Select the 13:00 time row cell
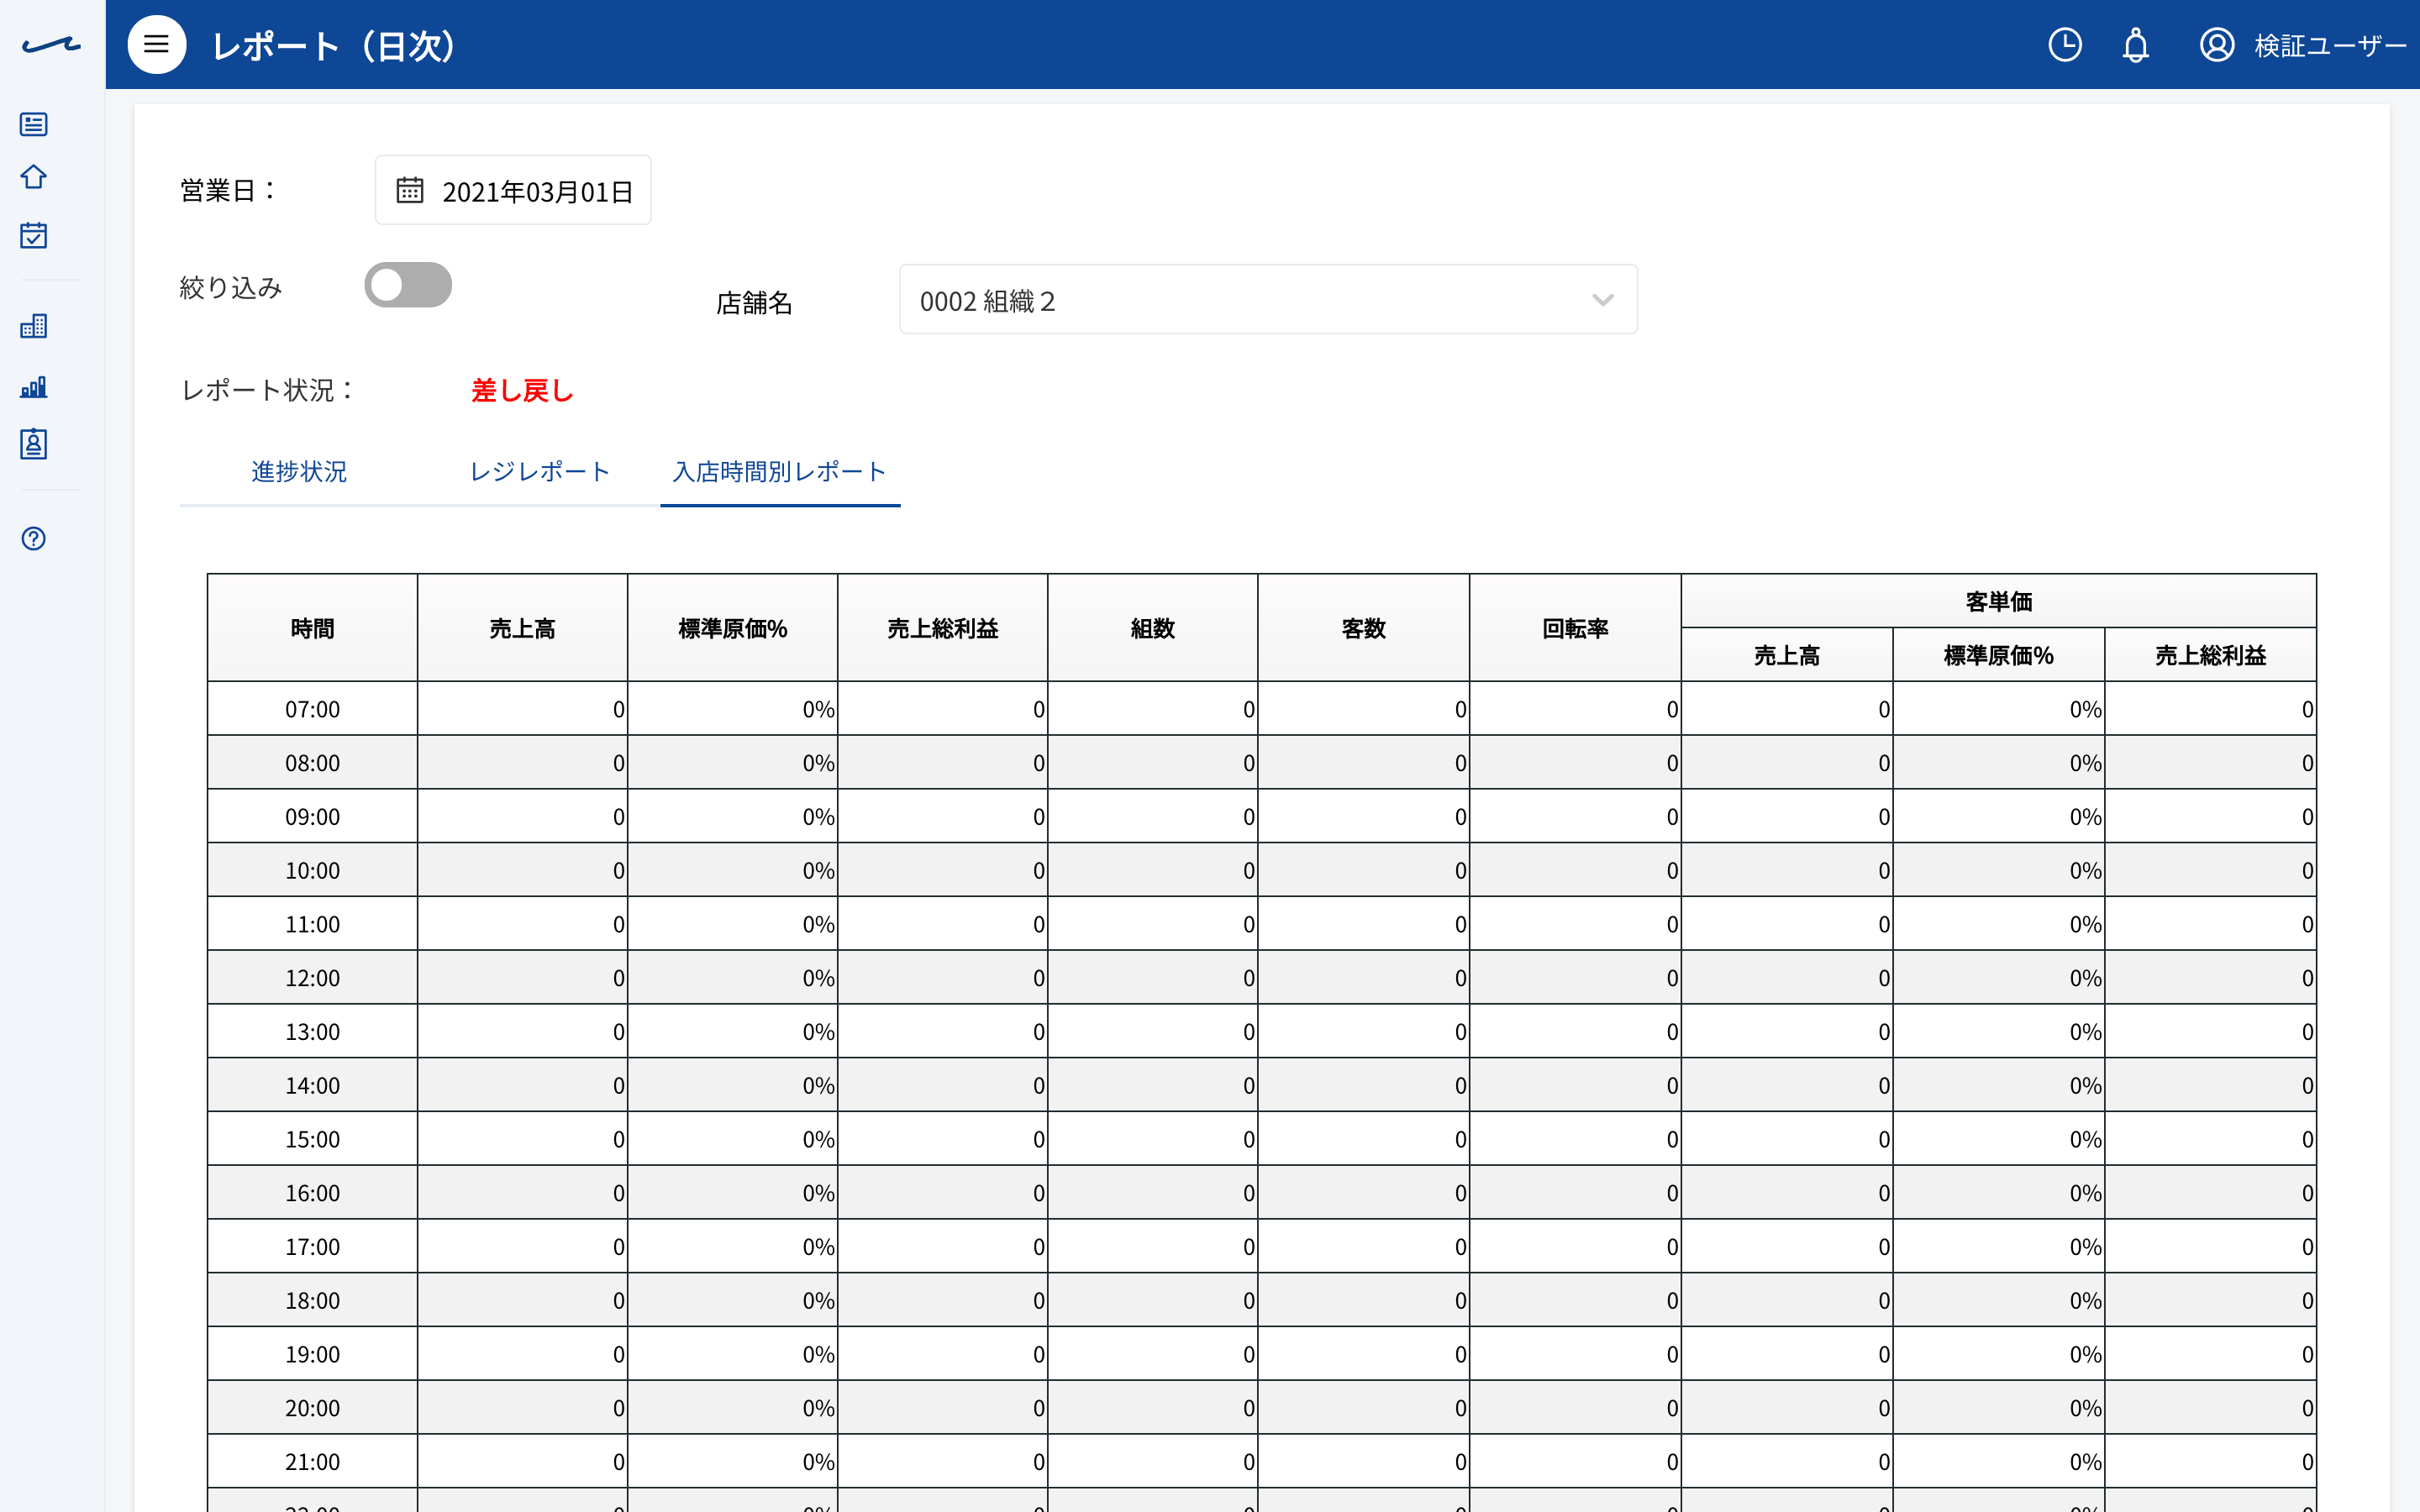This screenshot has height=1512, width=2420. coord(312,1032)
